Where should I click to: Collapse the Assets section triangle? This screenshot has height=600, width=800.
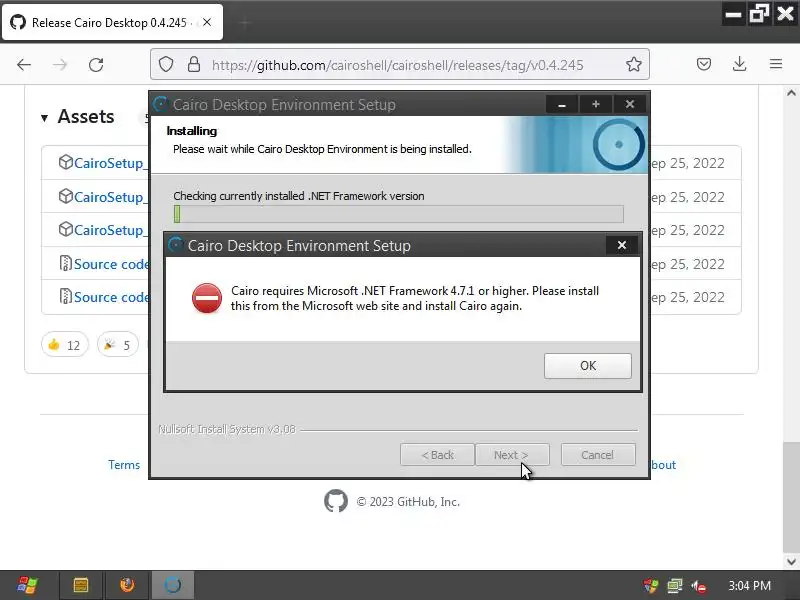click(44, 118)
